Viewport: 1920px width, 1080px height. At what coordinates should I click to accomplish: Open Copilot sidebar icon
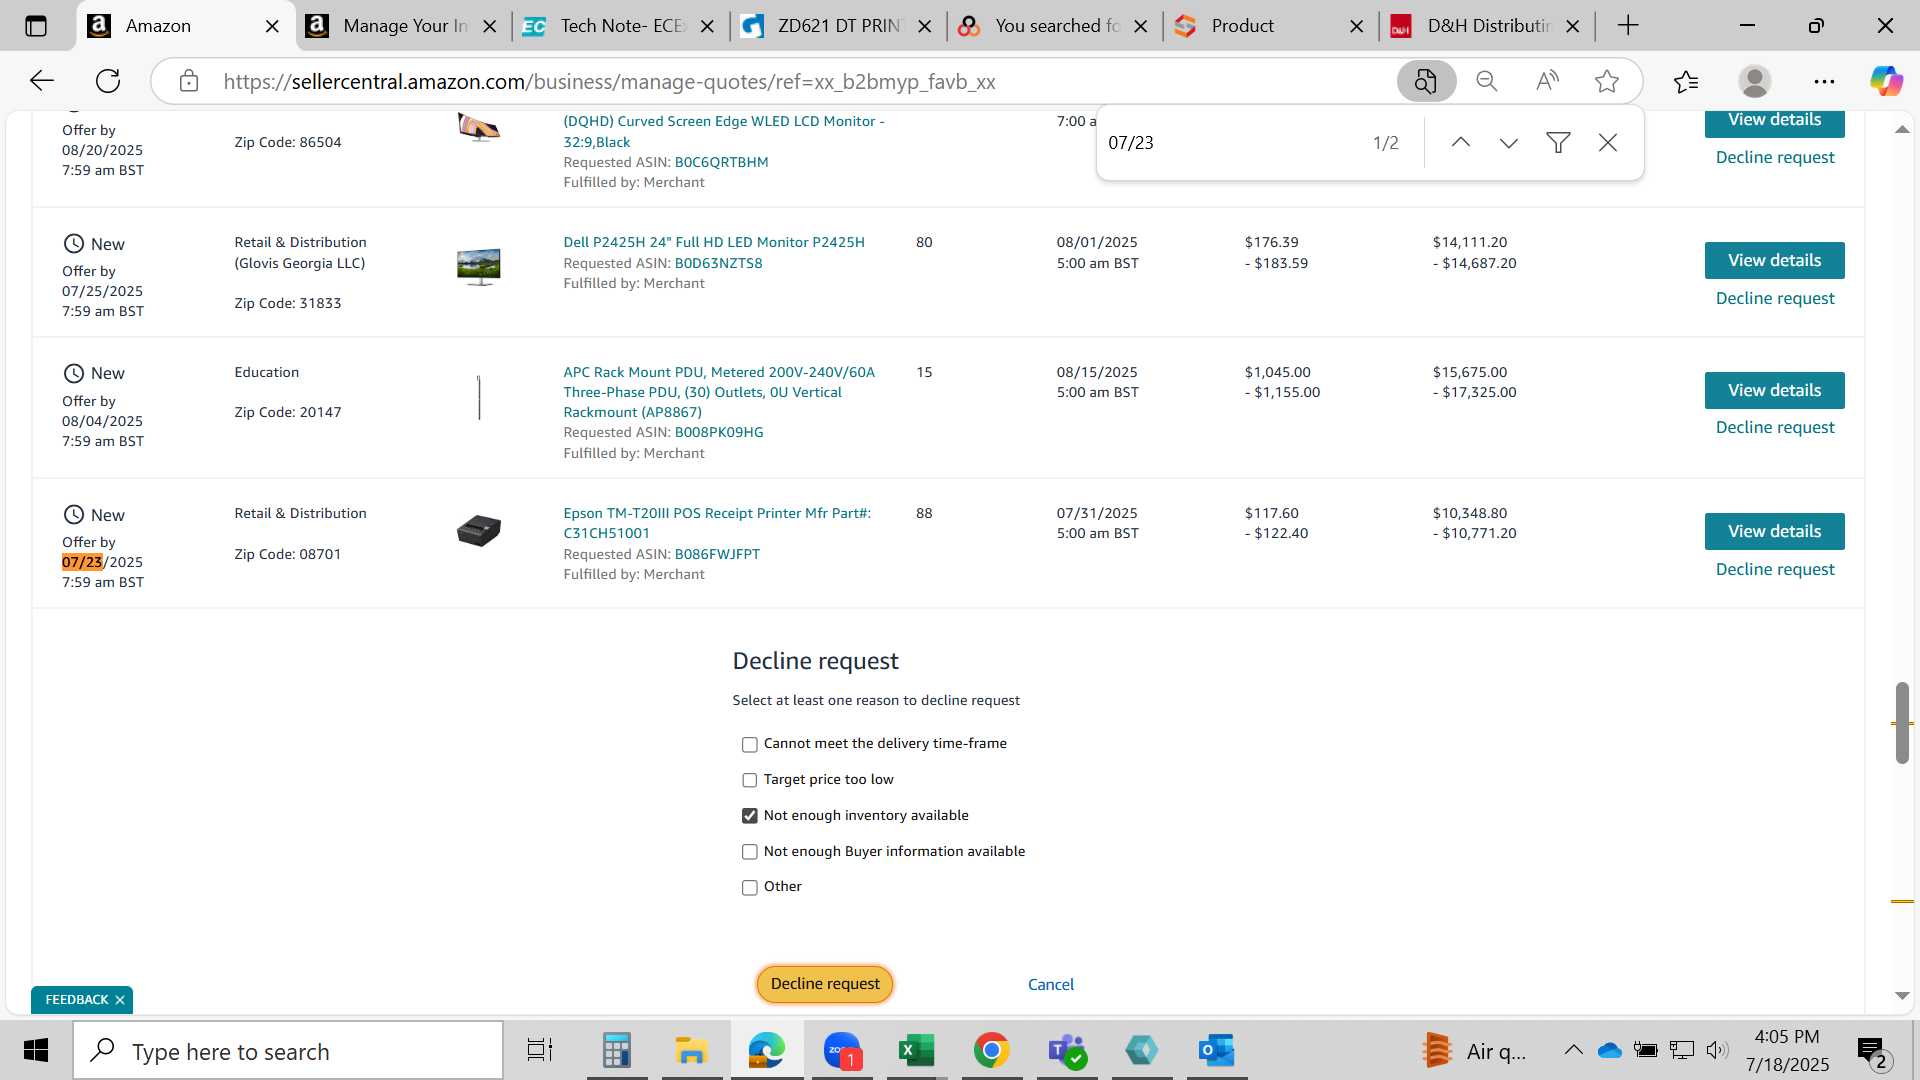[x=1887, y=81]
